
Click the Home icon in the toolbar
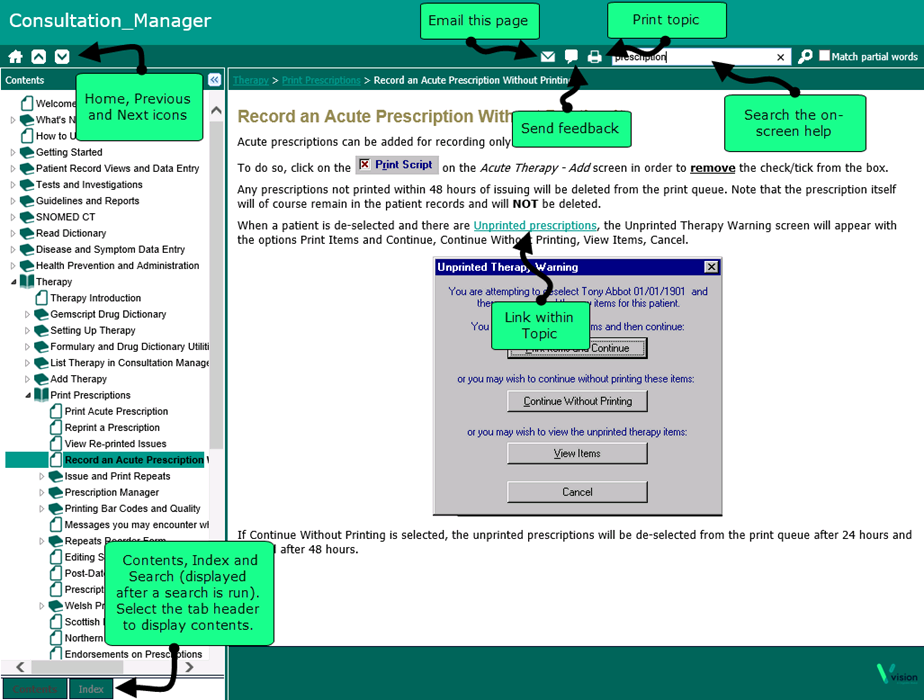15,57
